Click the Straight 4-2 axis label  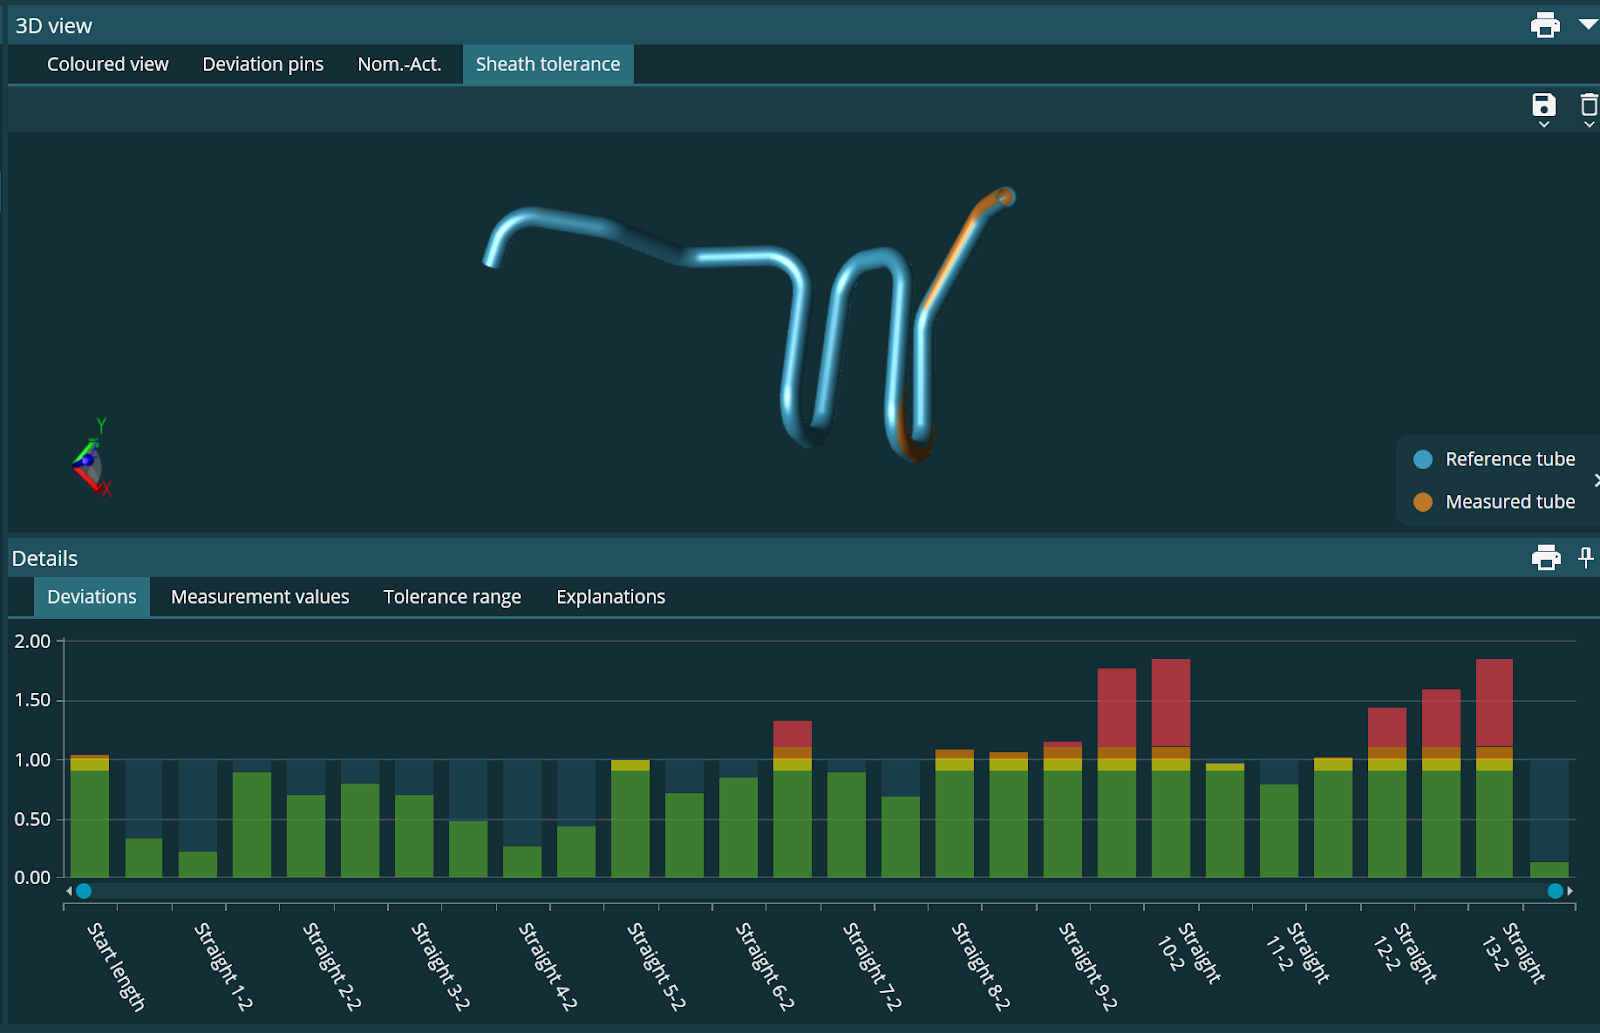[548, 966]
